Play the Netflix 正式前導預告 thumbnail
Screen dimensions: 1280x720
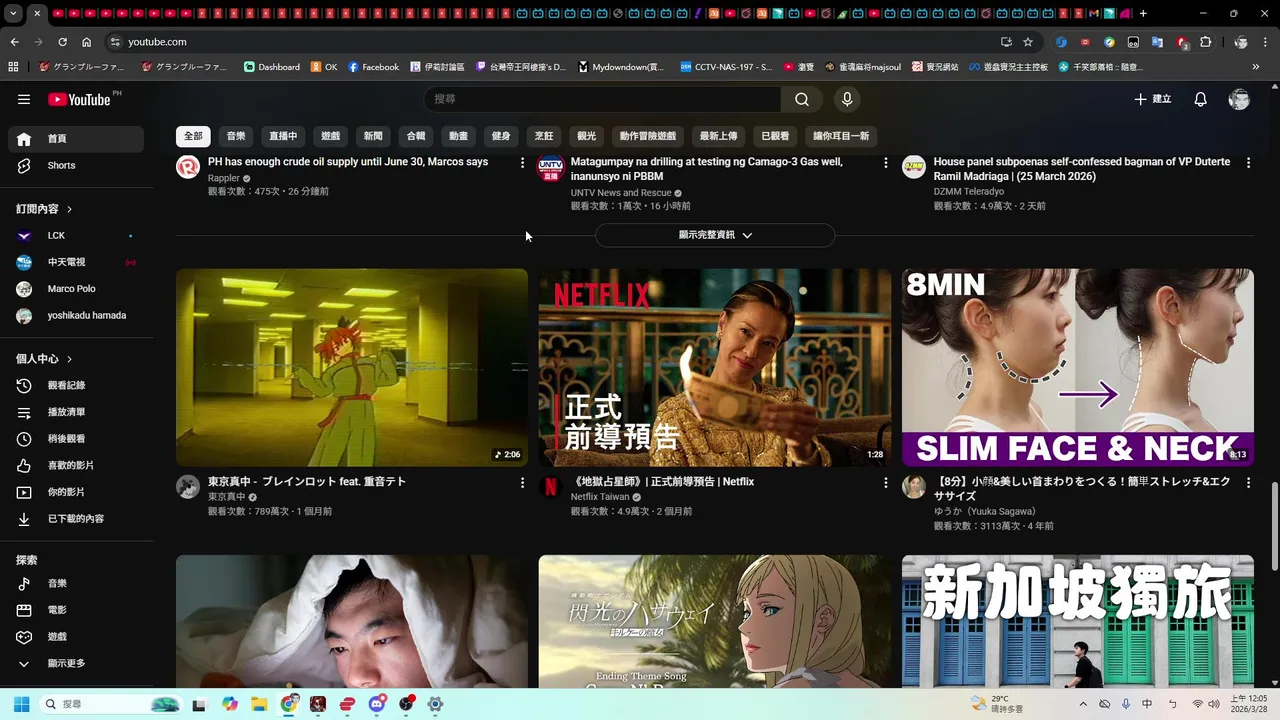click(715, 367)
